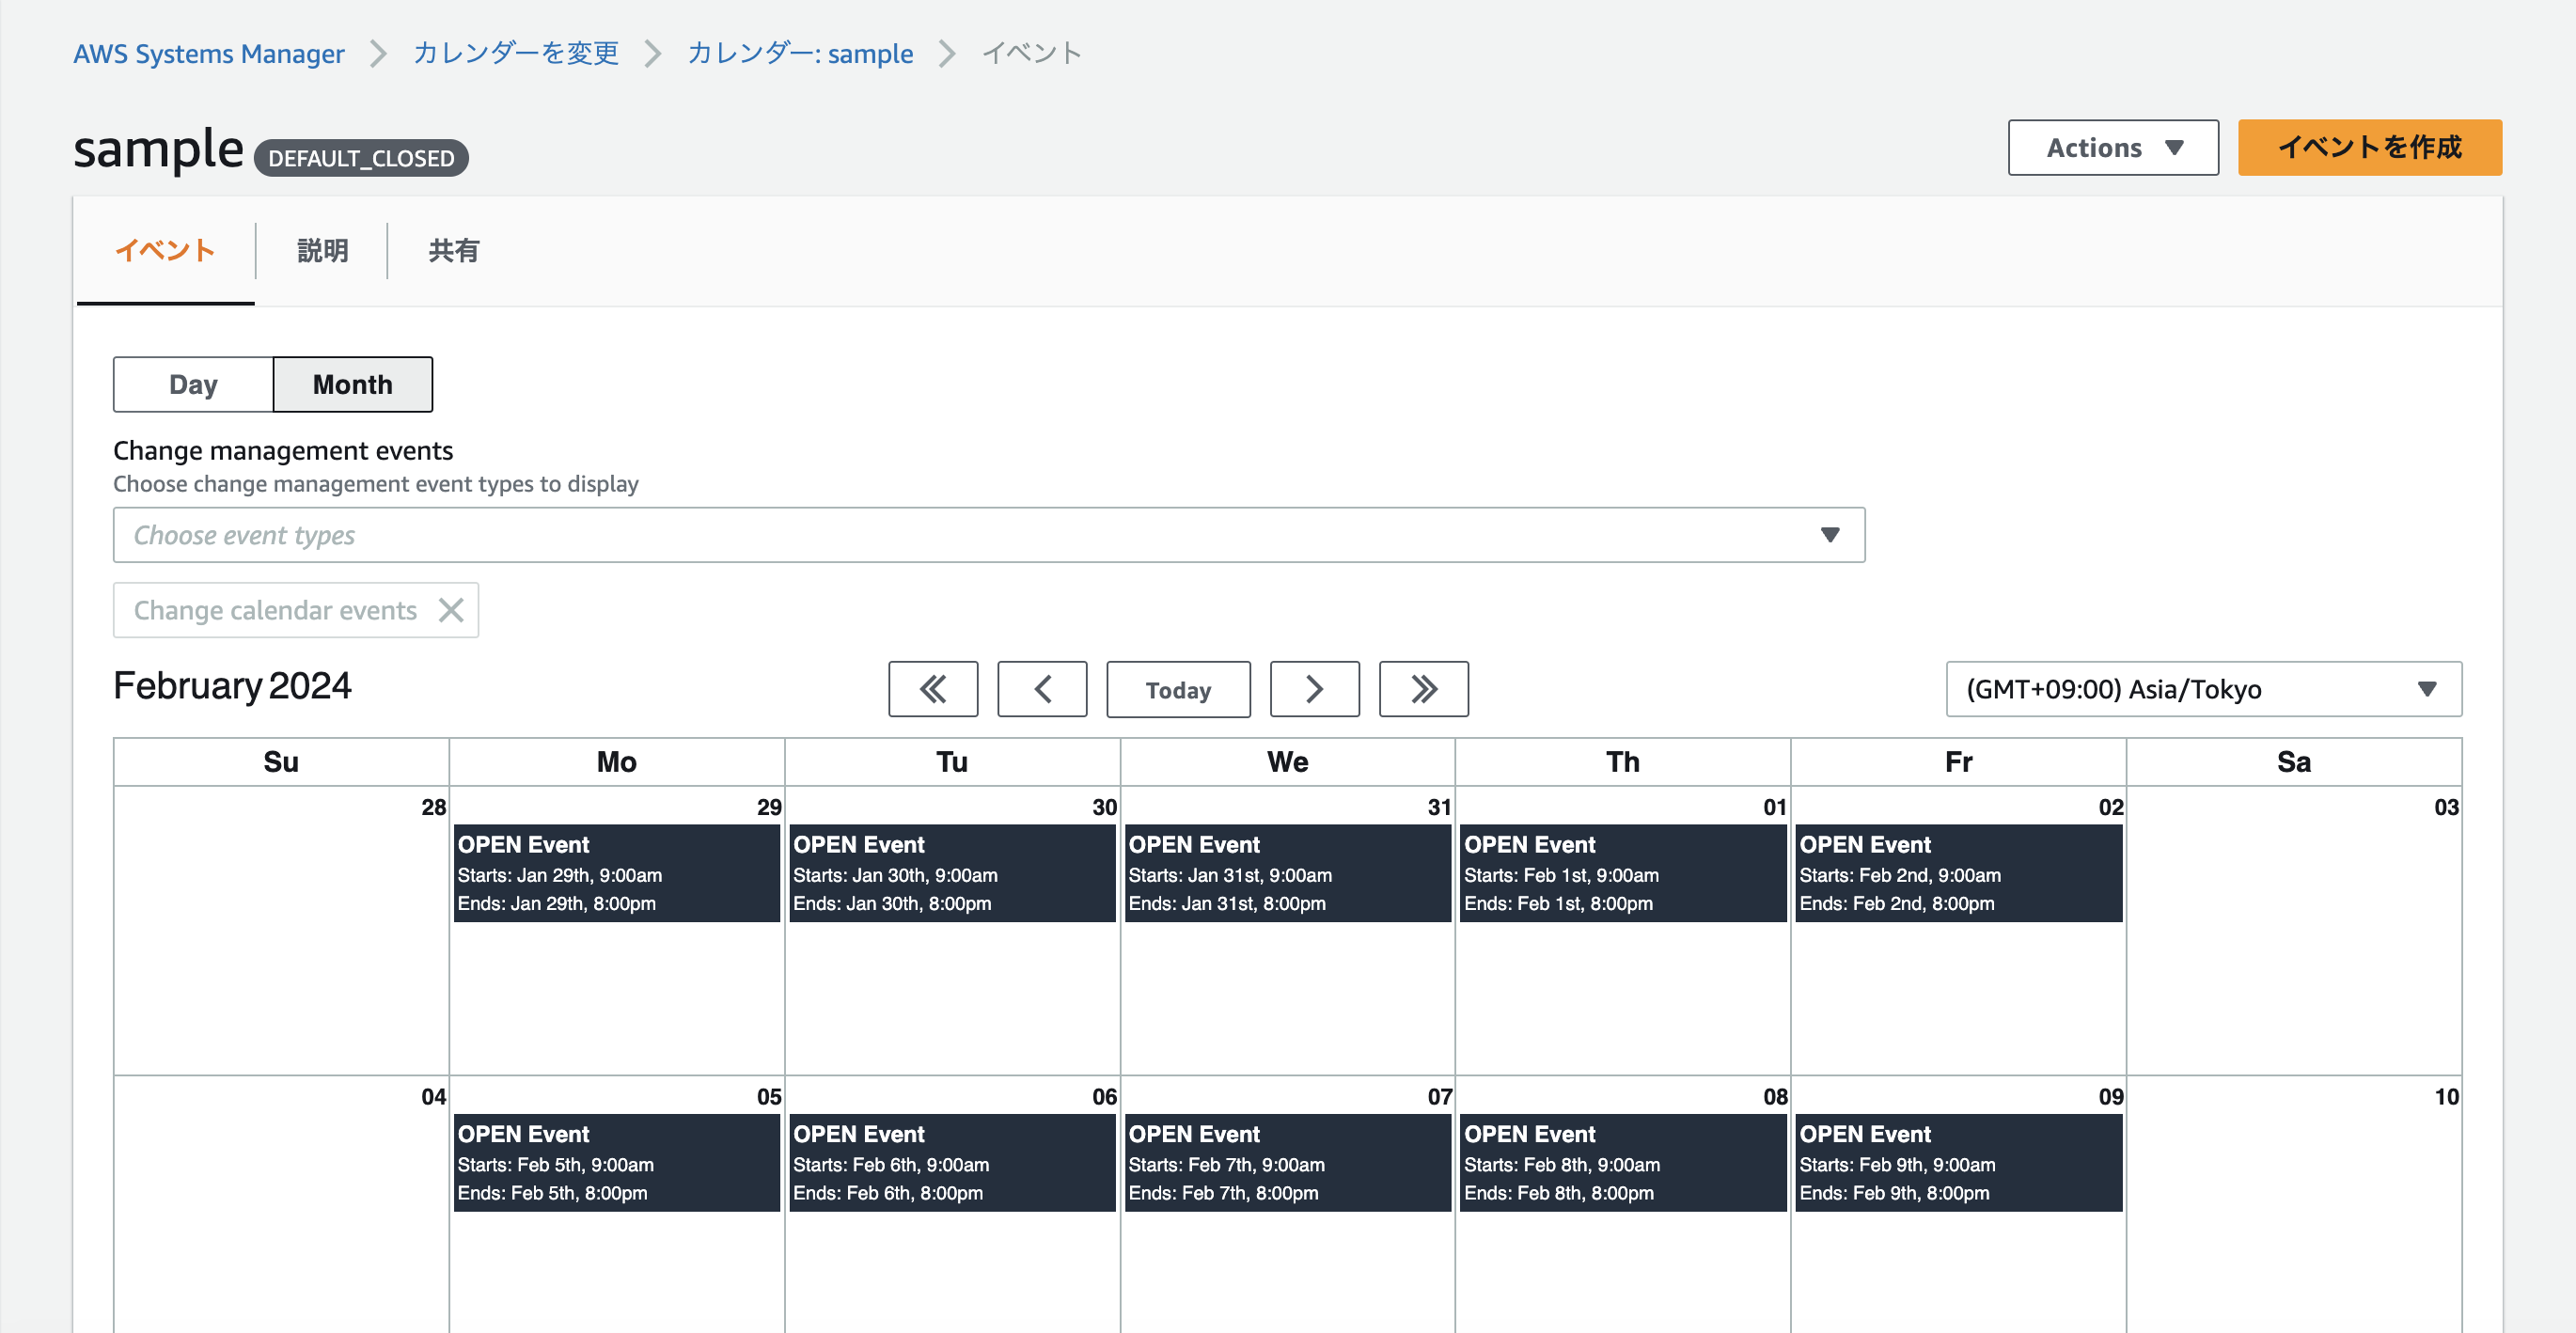Switch calendar to Day view
The height and width of the screenshot is (1333, 2576).
click(193, 384)
